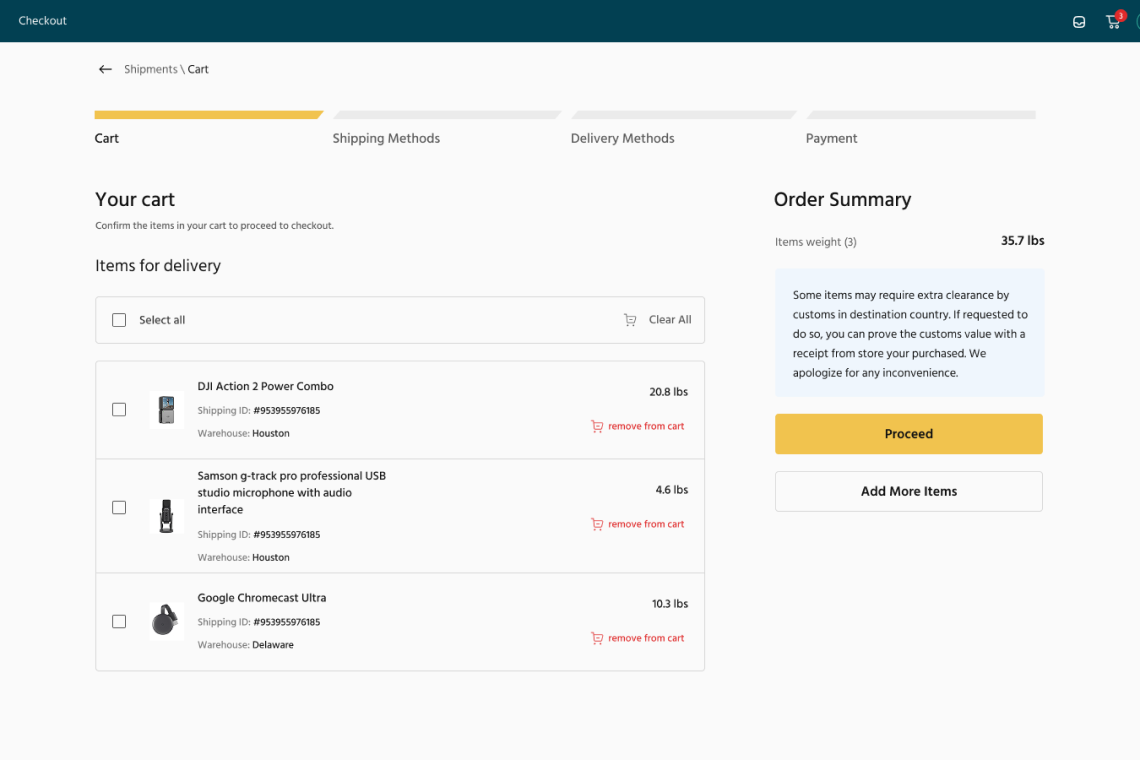Screen dimensions: 1140x760
Task: Click the 10.3 lbs weight value
Action: [670, 604]
